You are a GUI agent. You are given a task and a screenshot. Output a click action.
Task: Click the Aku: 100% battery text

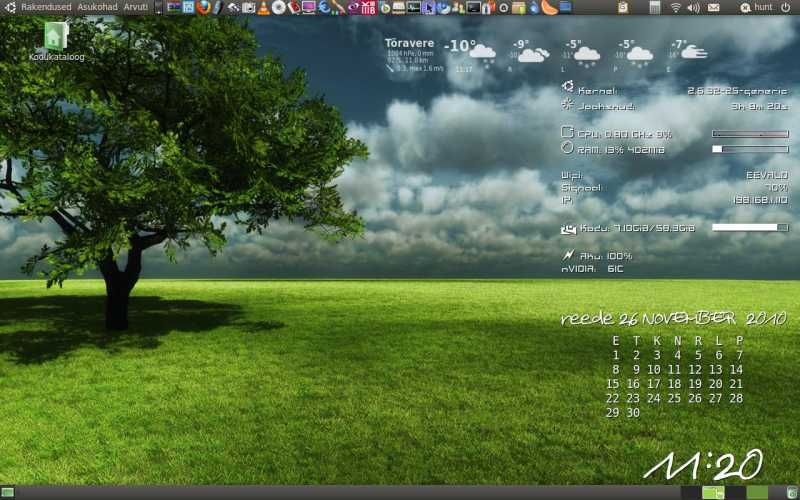[606, 256]
